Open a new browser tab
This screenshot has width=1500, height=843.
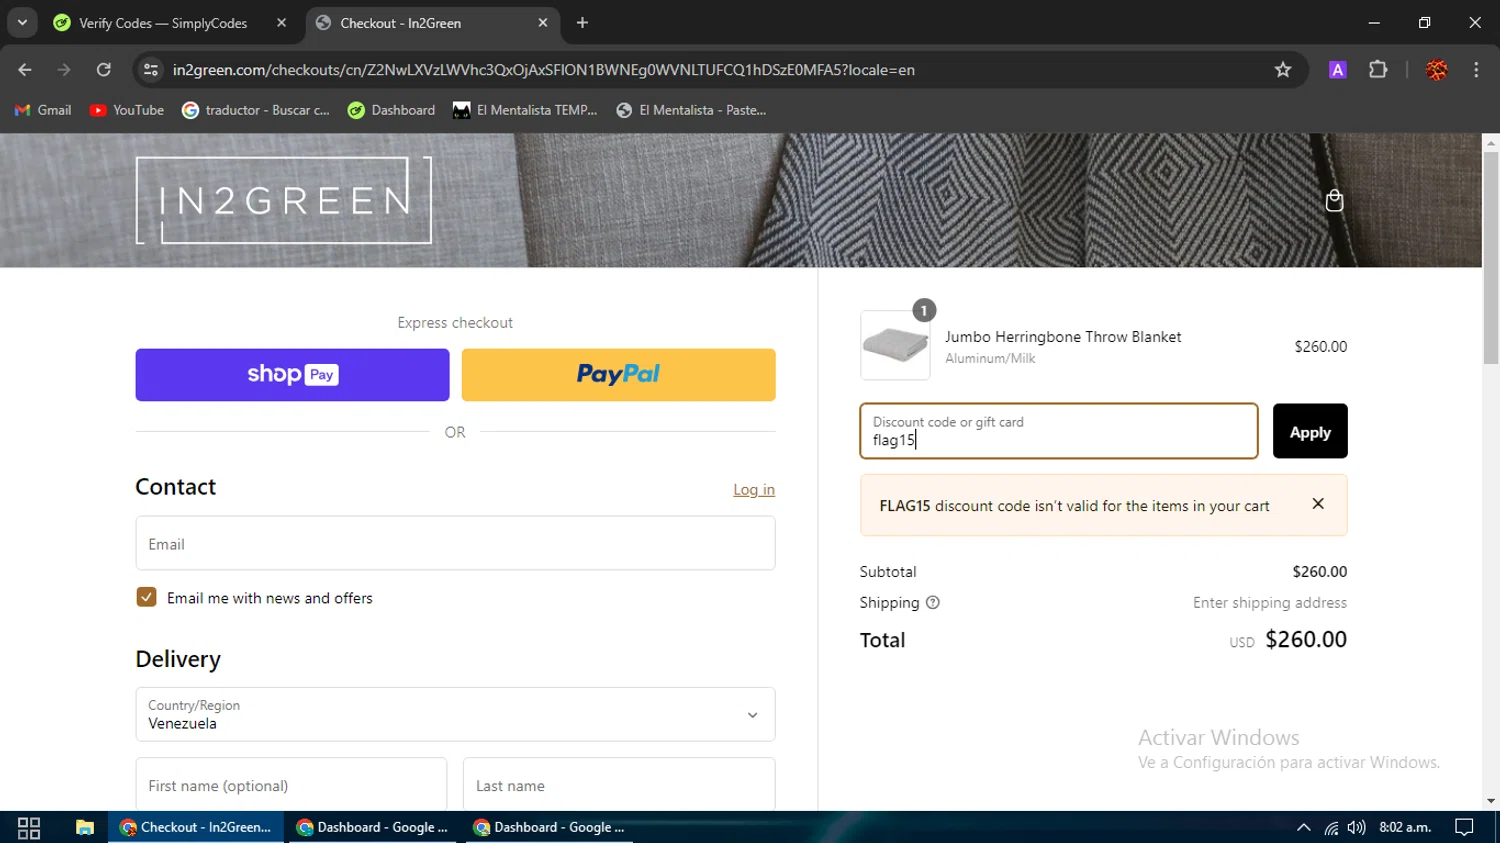click(582, 23)
